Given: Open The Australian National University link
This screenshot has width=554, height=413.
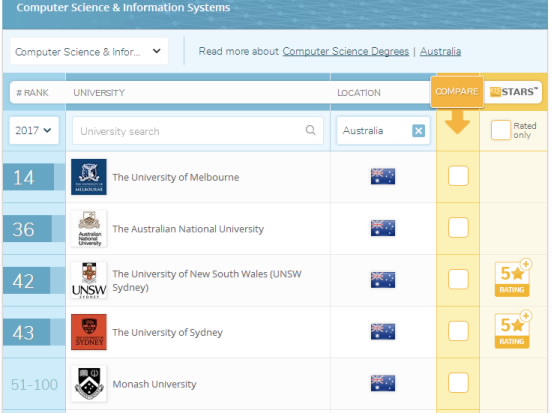Looking at the screenshot, I should 188,229.
